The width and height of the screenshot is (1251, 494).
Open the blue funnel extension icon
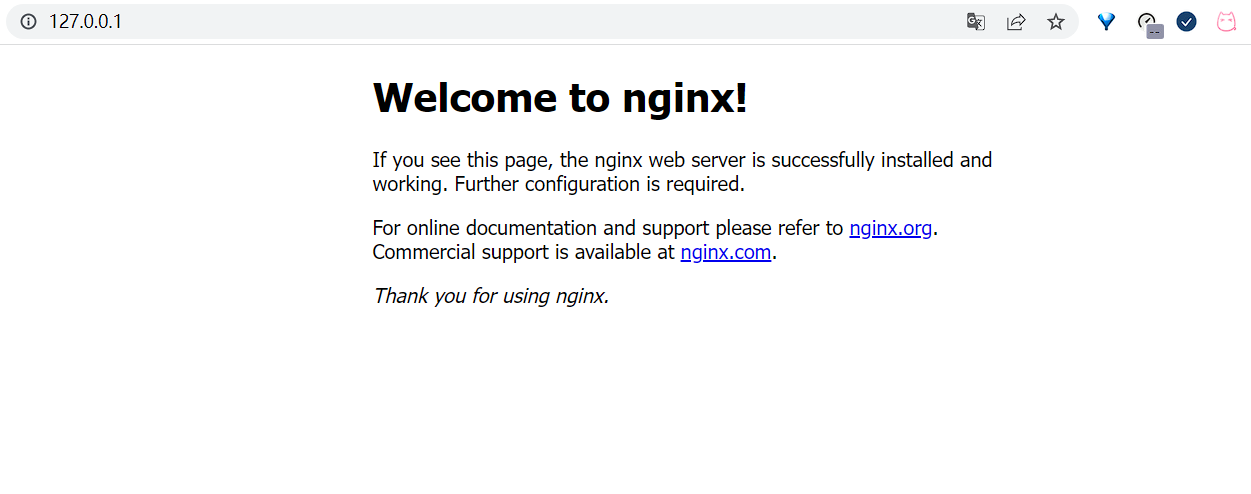tap(1106, 22)
